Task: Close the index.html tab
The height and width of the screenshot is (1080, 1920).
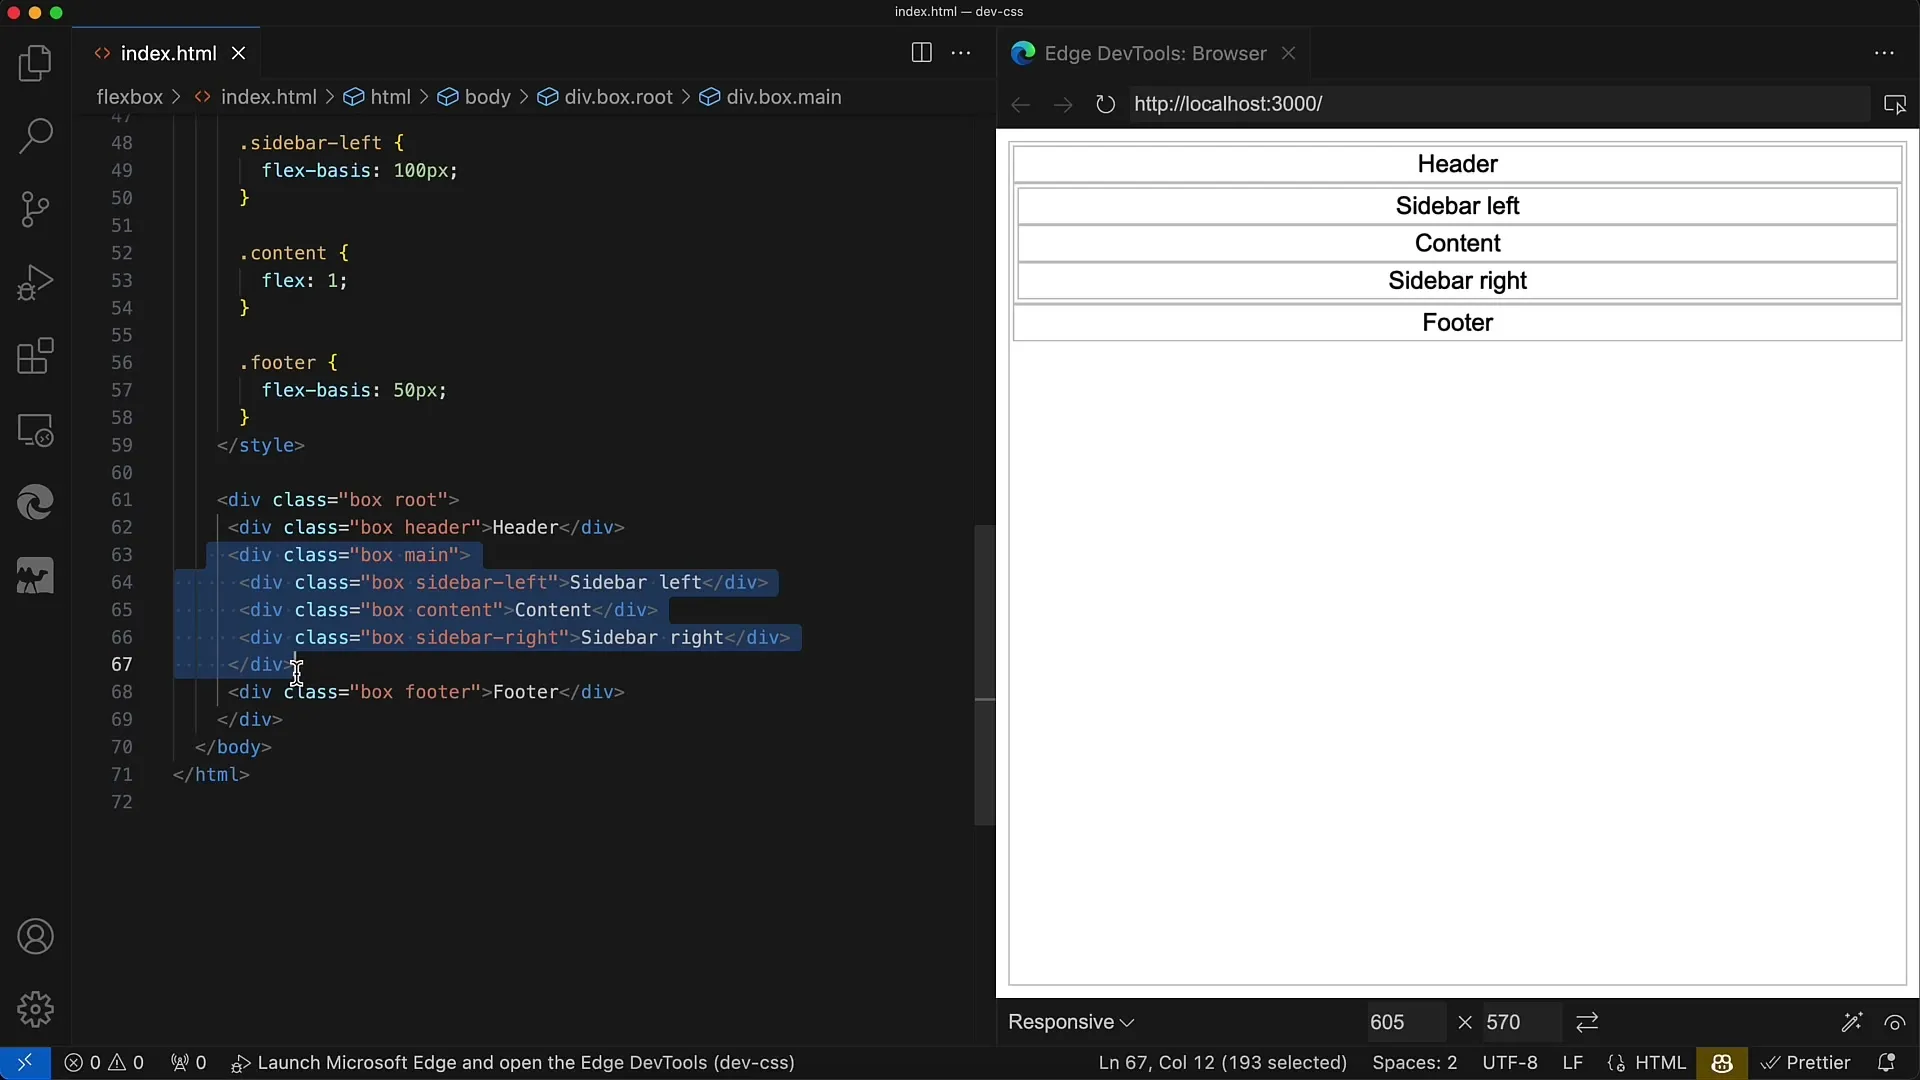Action: 239,53
